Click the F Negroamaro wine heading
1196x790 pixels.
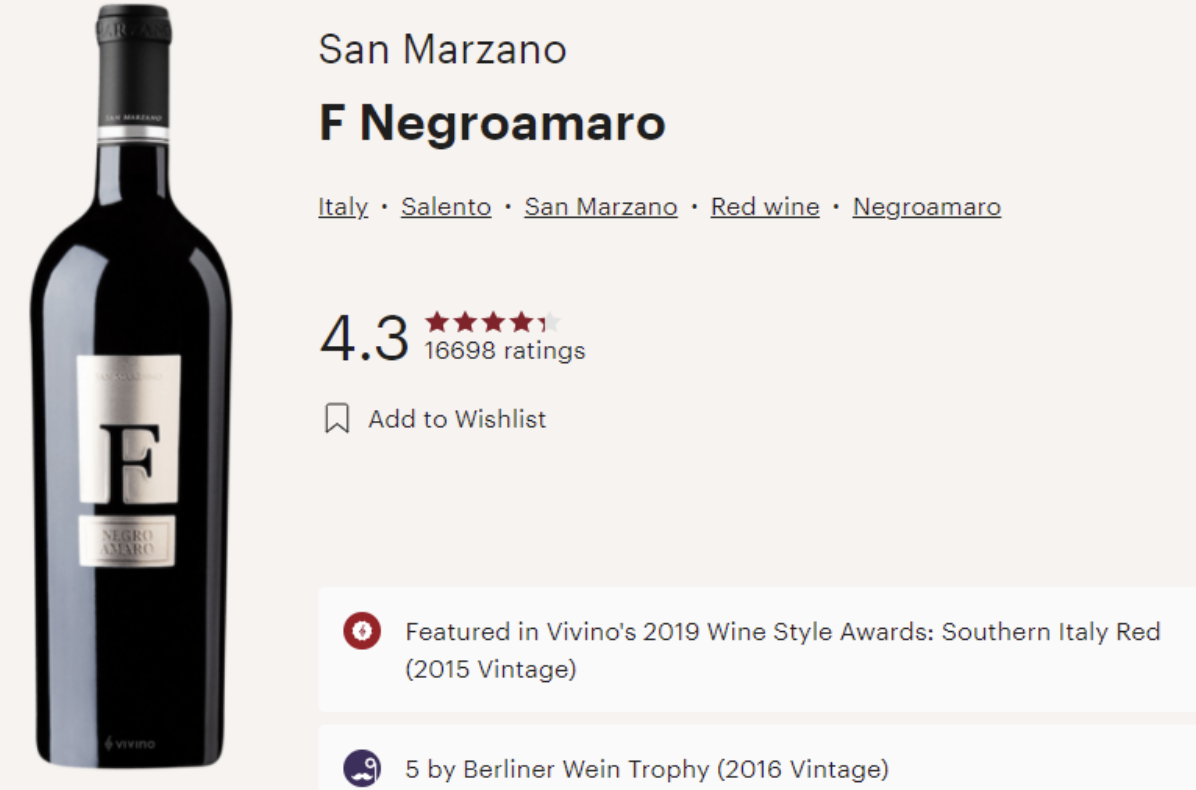pyautogui.click(x=493, y=123)
